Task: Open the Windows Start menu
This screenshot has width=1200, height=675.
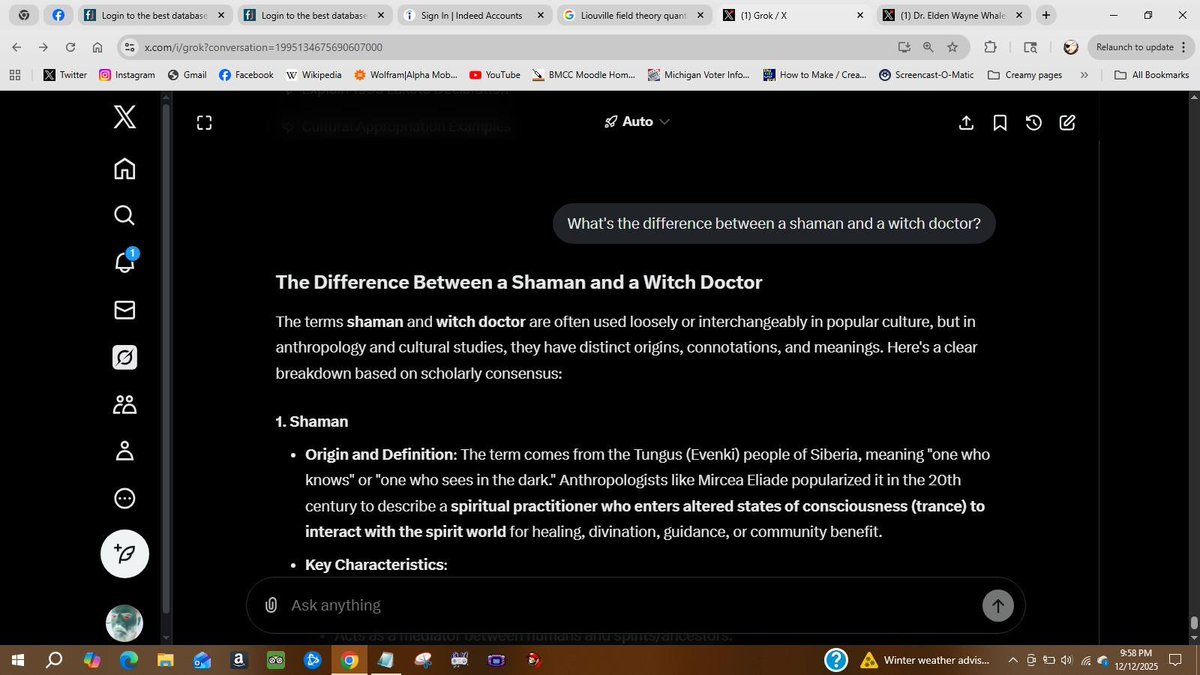Action: [17, 660]
